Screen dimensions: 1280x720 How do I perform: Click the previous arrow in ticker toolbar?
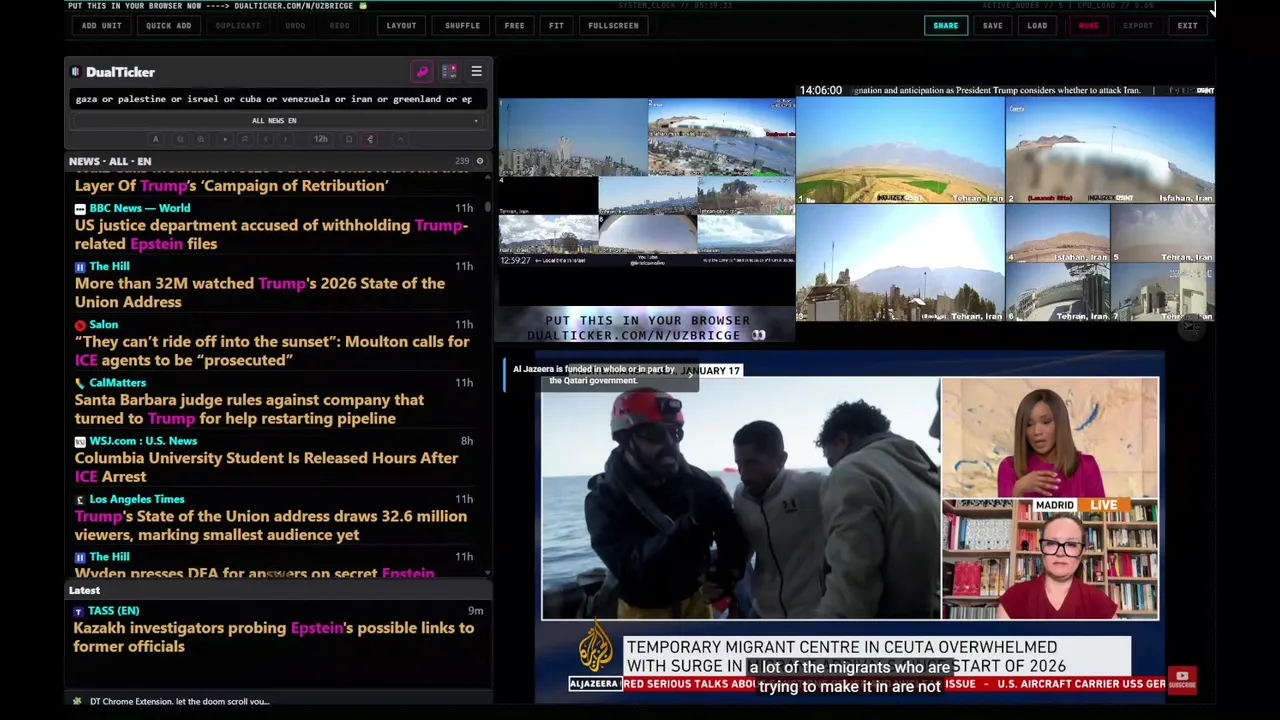coord(265,139)
